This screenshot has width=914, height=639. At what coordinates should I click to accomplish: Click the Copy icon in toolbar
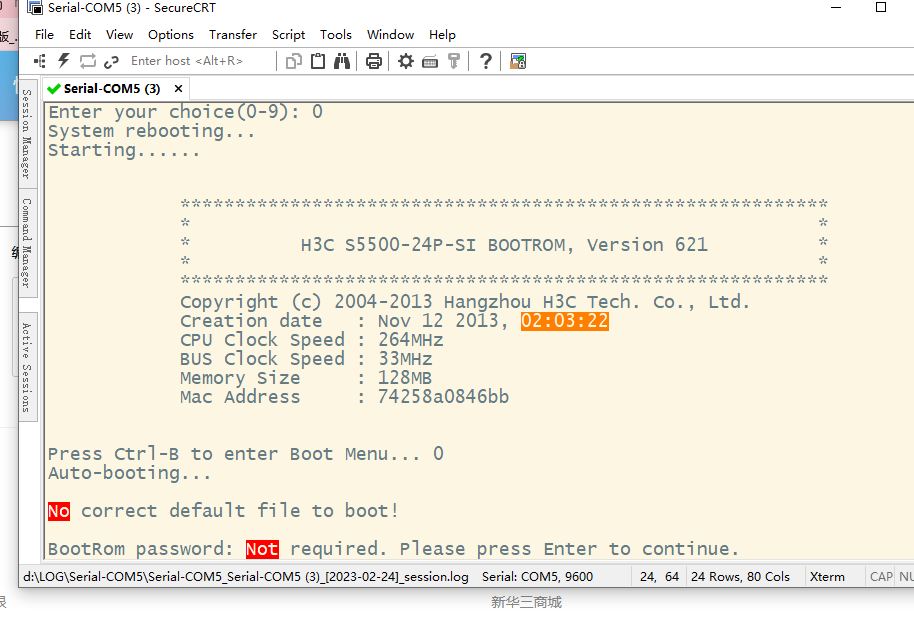(294, 61)
